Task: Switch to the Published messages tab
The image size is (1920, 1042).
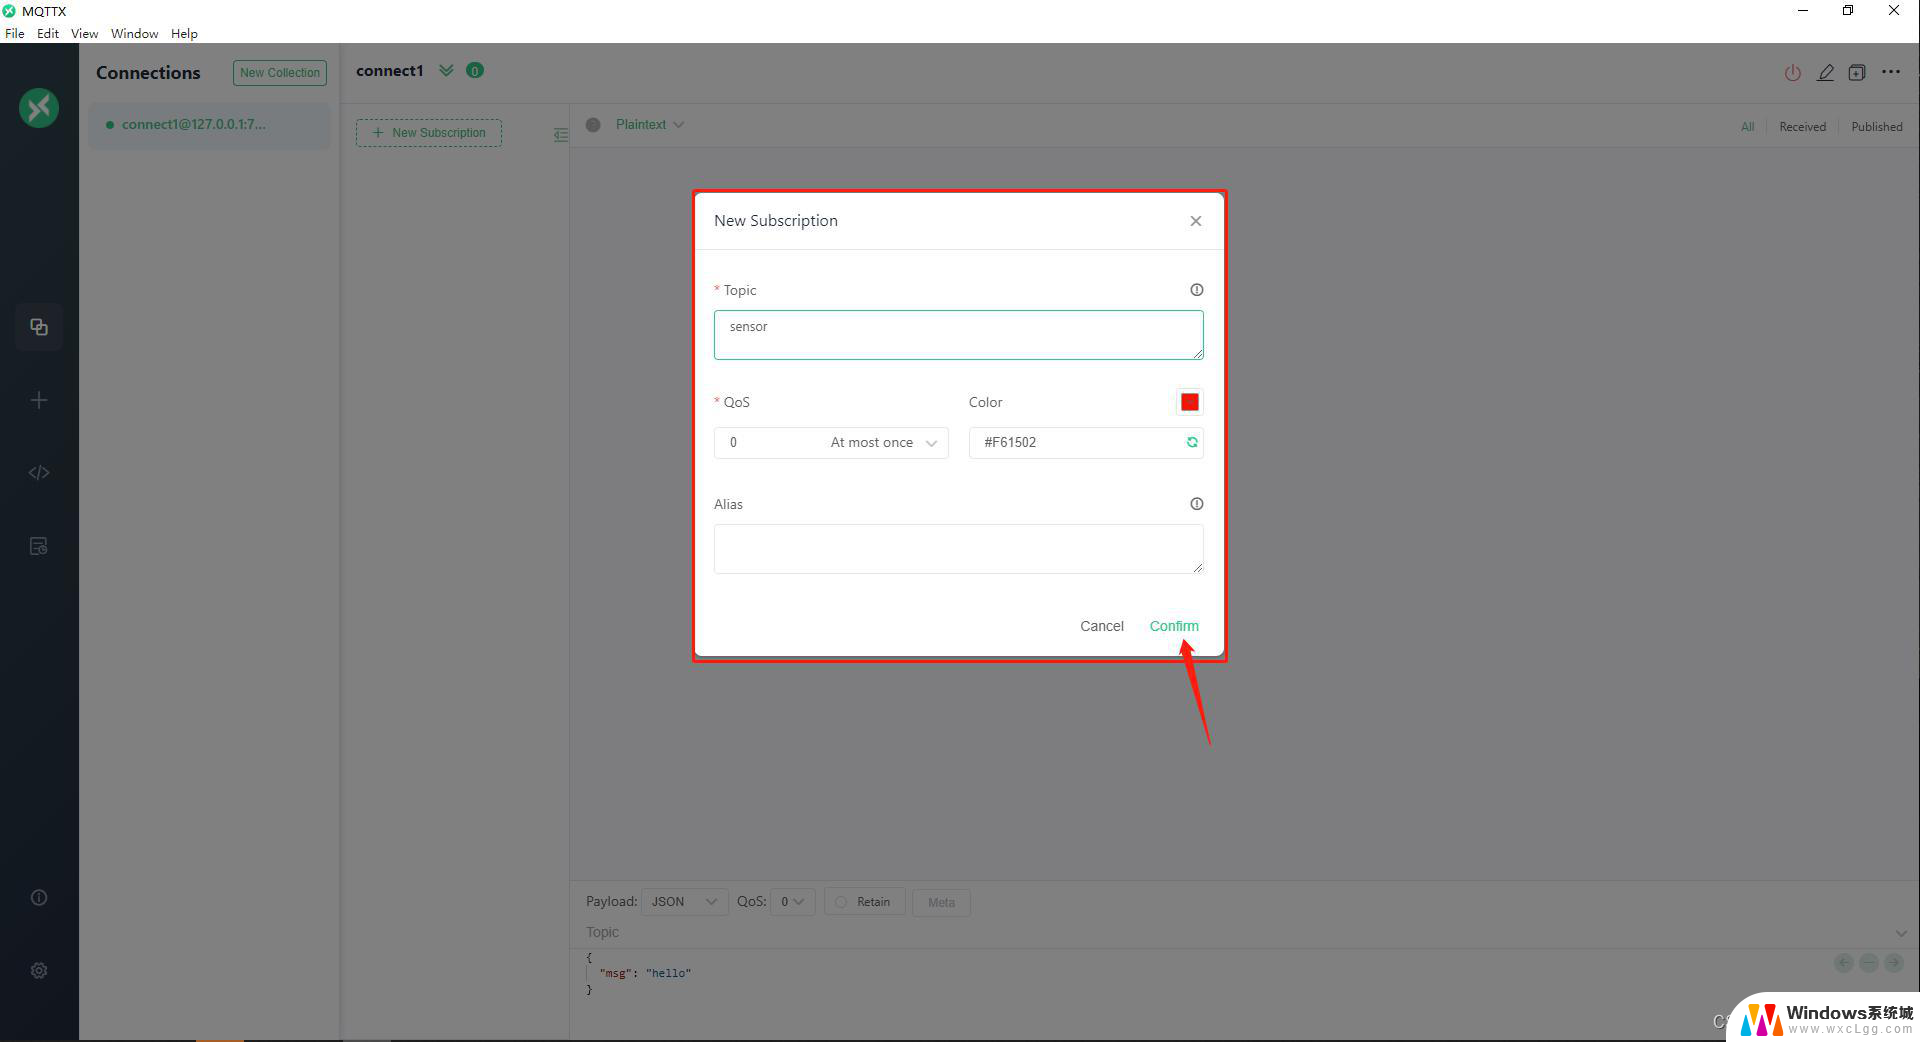Action: [1876, 127]
